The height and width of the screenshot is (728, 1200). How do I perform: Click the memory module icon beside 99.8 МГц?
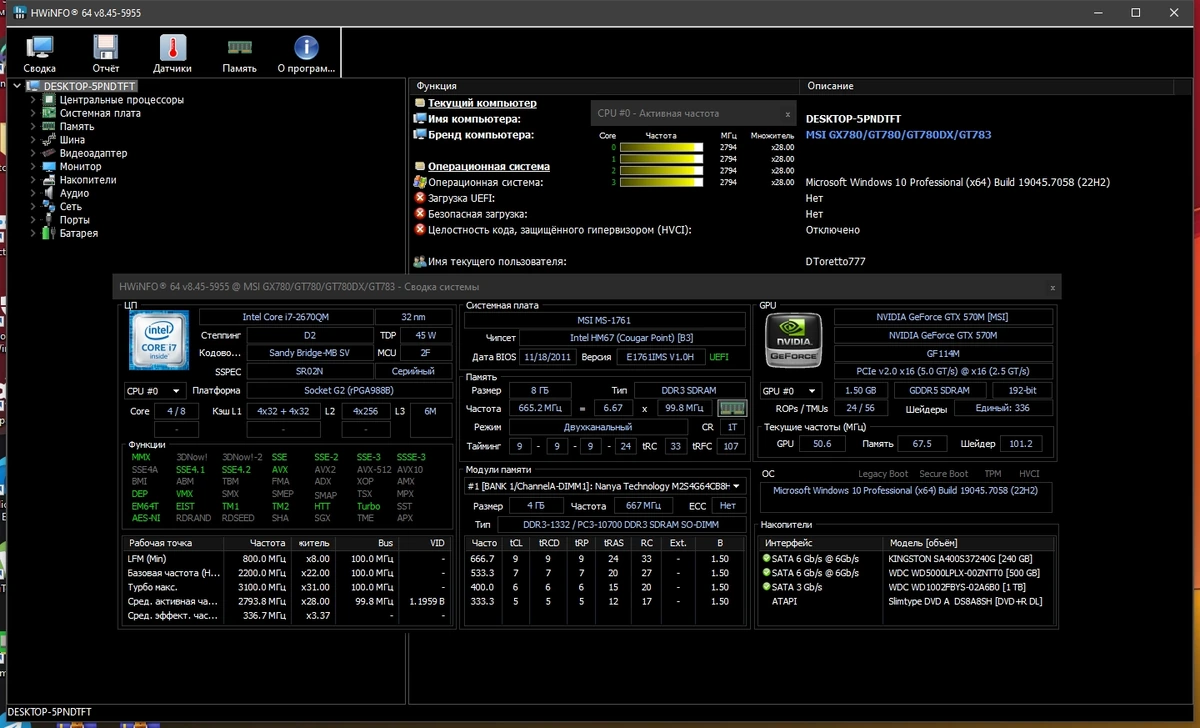click(732, 408)
